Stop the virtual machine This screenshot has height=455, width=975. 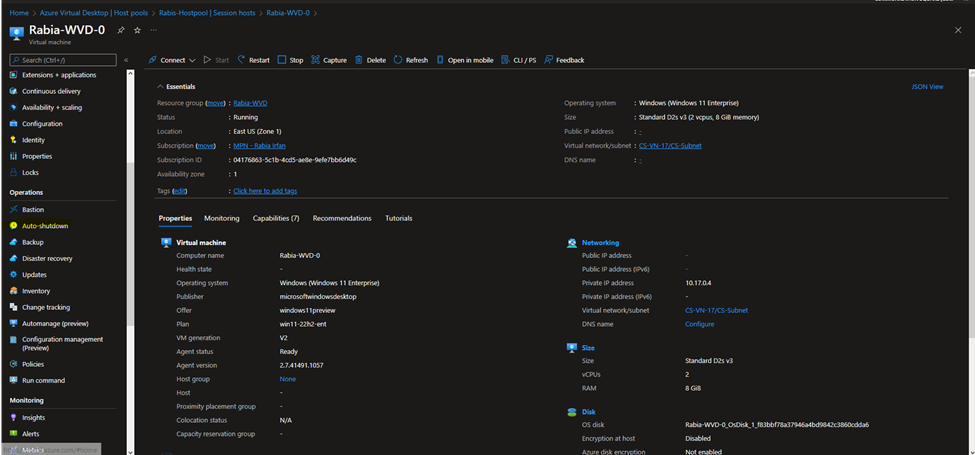290,60
